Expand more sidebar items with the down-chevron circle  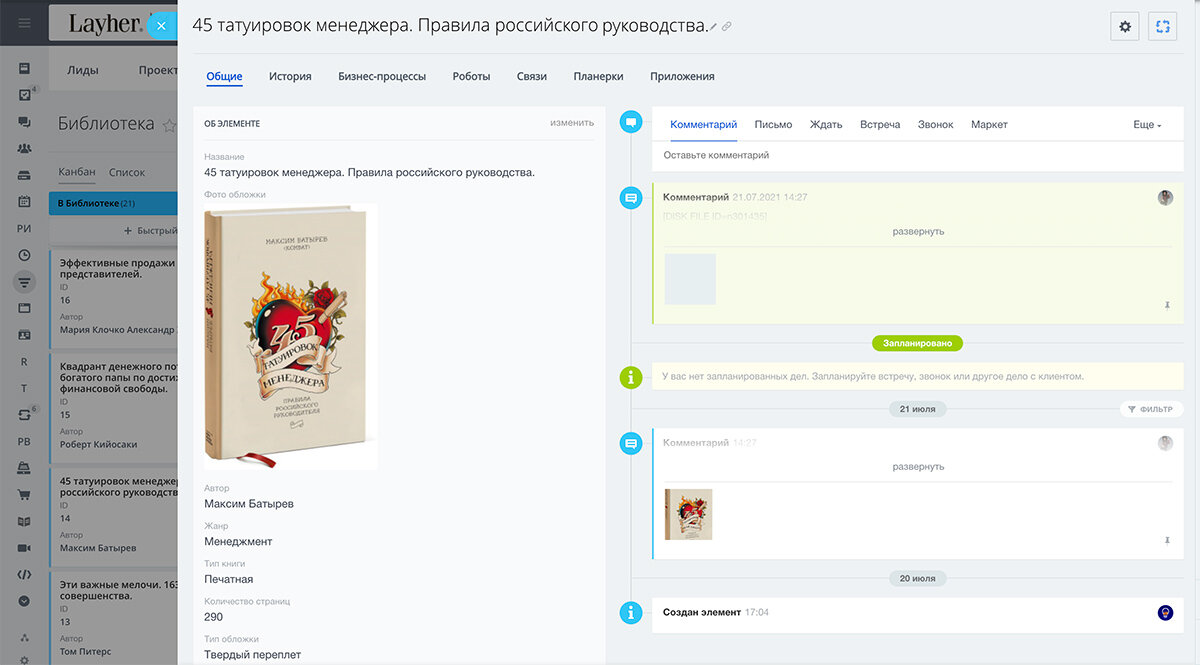pos(24,601)
